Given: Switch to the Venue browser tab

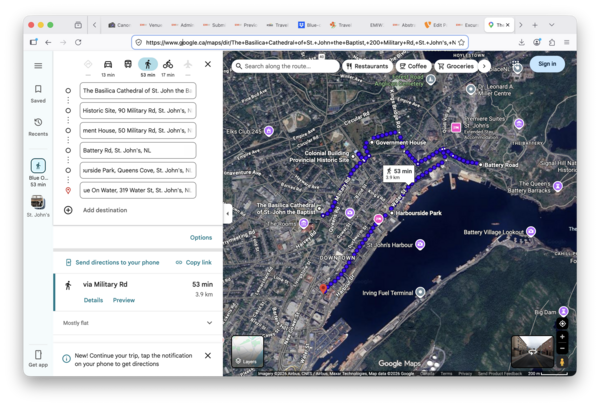Looking at the screenshot, I should click(x=151, y=25).
